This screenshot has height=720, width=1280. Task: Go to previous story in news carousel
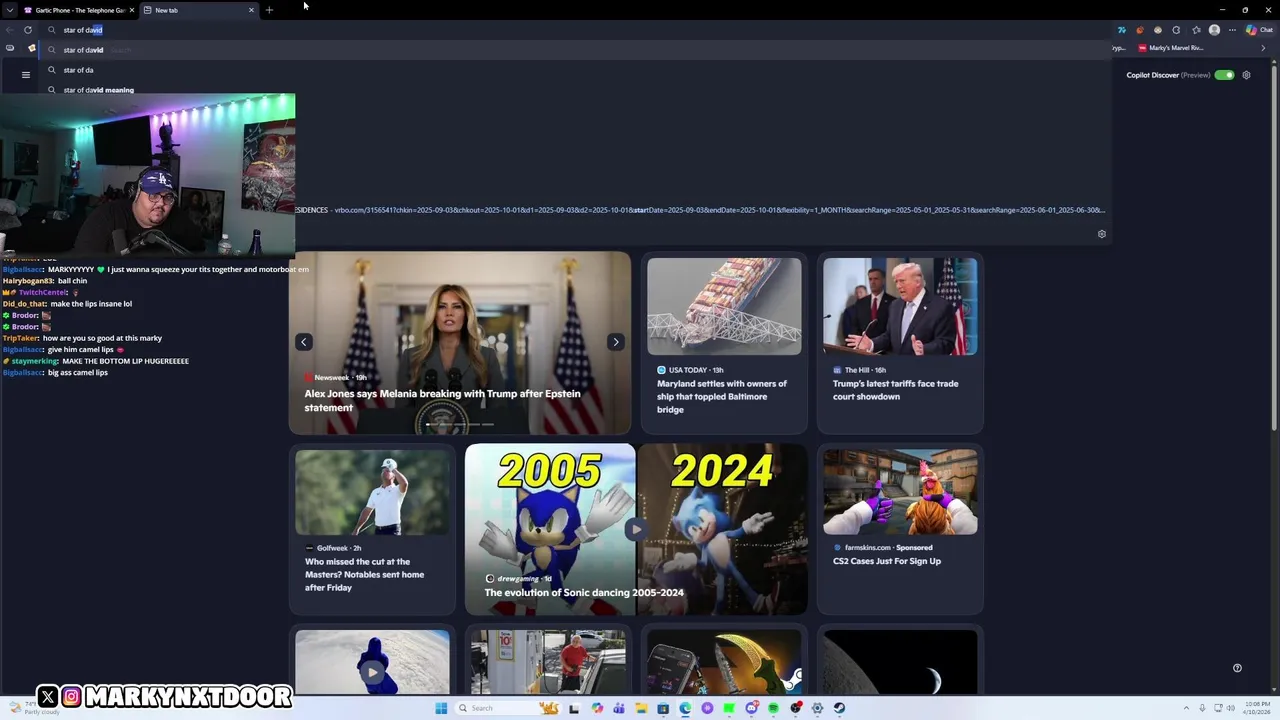tap(304, 342)
